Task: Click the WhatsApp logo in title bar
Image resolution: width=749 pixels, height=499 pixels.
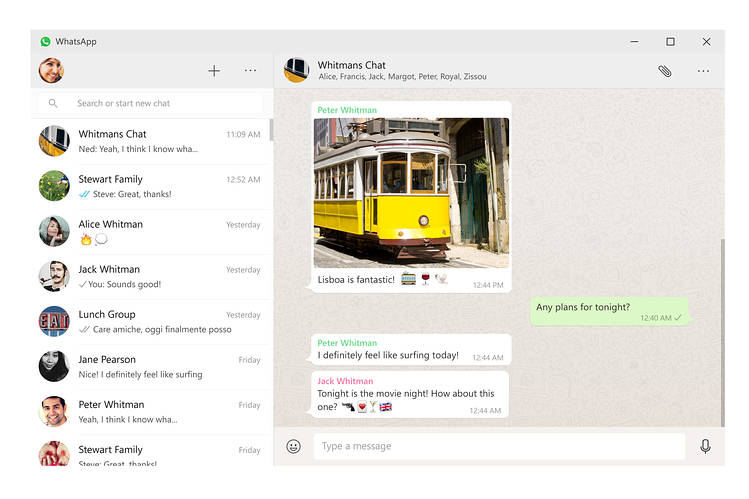Action: (45, 42)
